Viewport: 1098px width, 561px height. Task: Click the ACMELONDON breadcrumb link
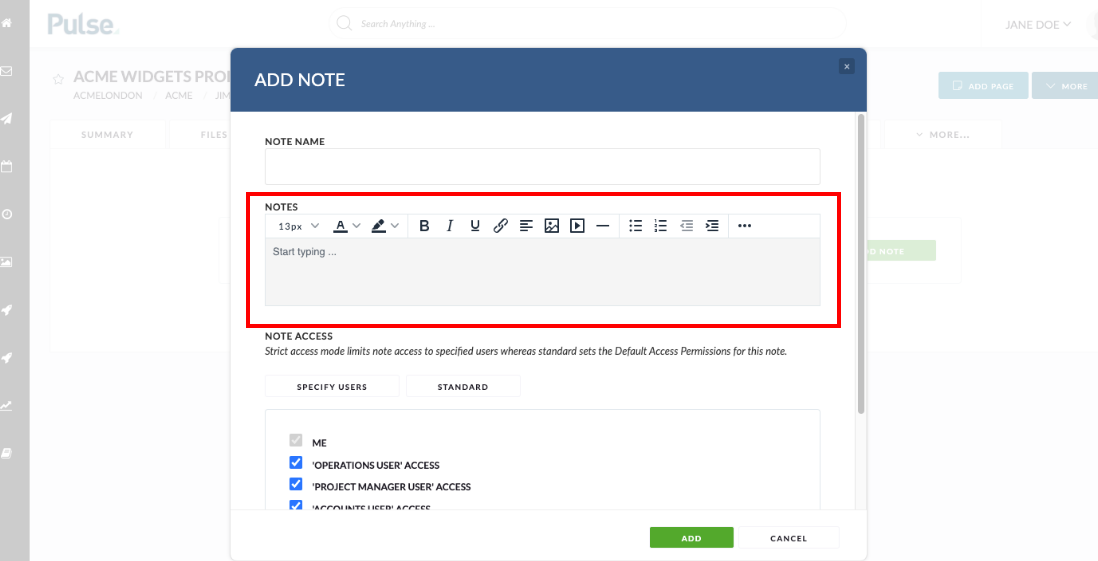tap(108, 95)
